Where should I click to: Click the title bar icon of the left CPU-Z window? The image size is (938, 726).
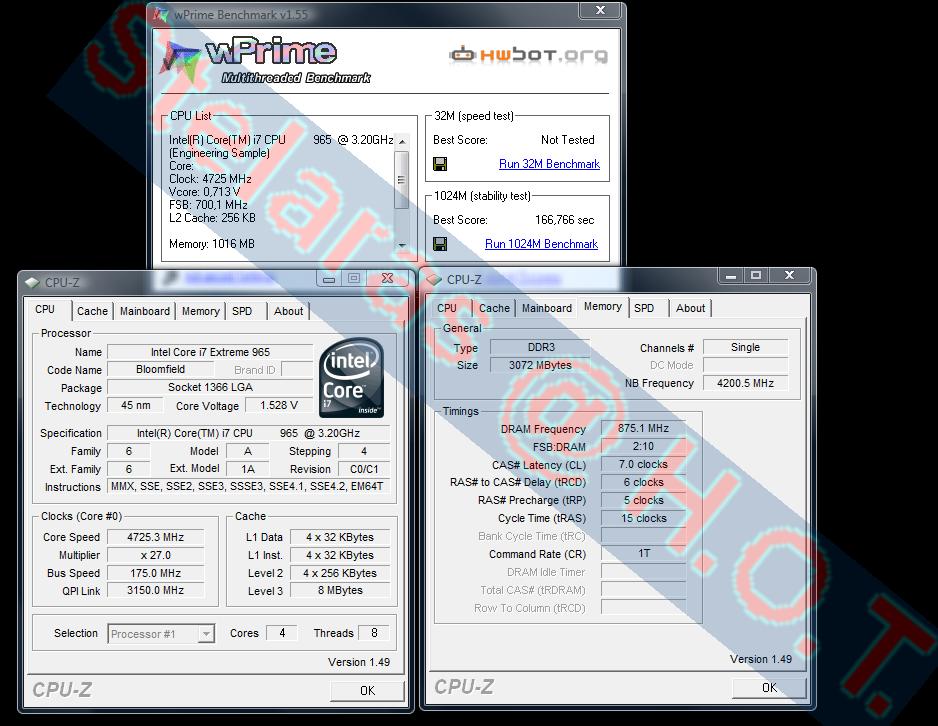coord(32,282)
